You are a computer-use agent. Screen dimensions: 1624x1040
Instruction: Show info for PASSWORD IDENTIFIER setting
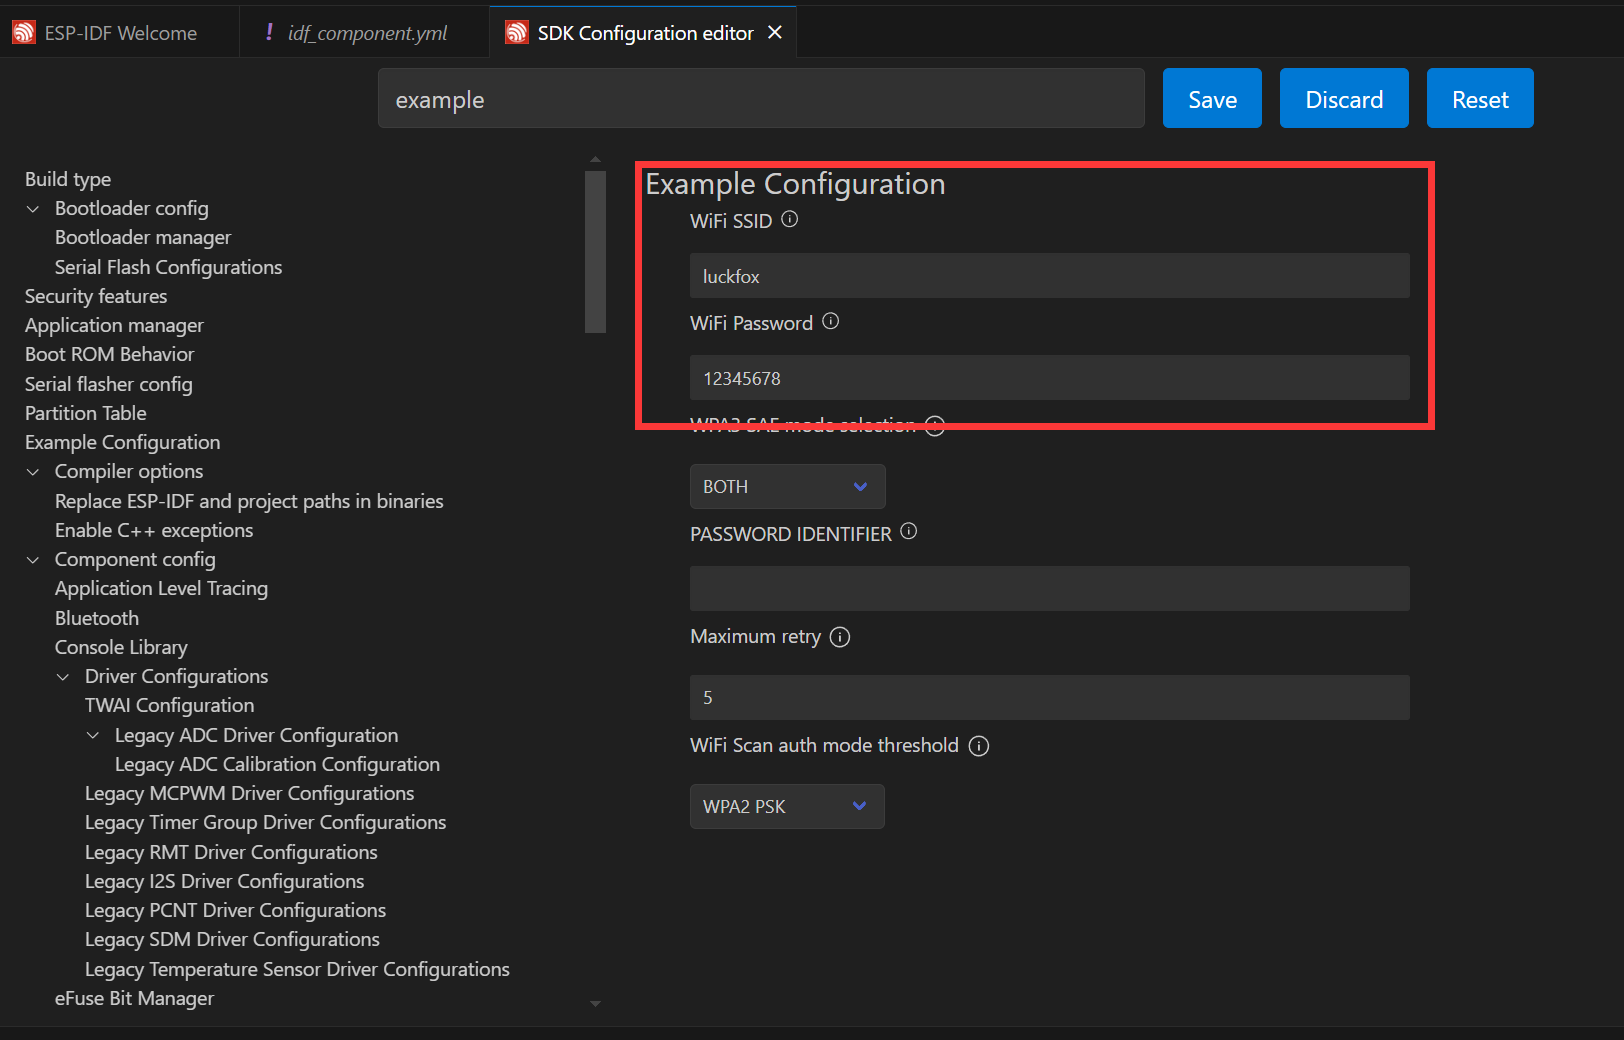[x=908, y=532]
